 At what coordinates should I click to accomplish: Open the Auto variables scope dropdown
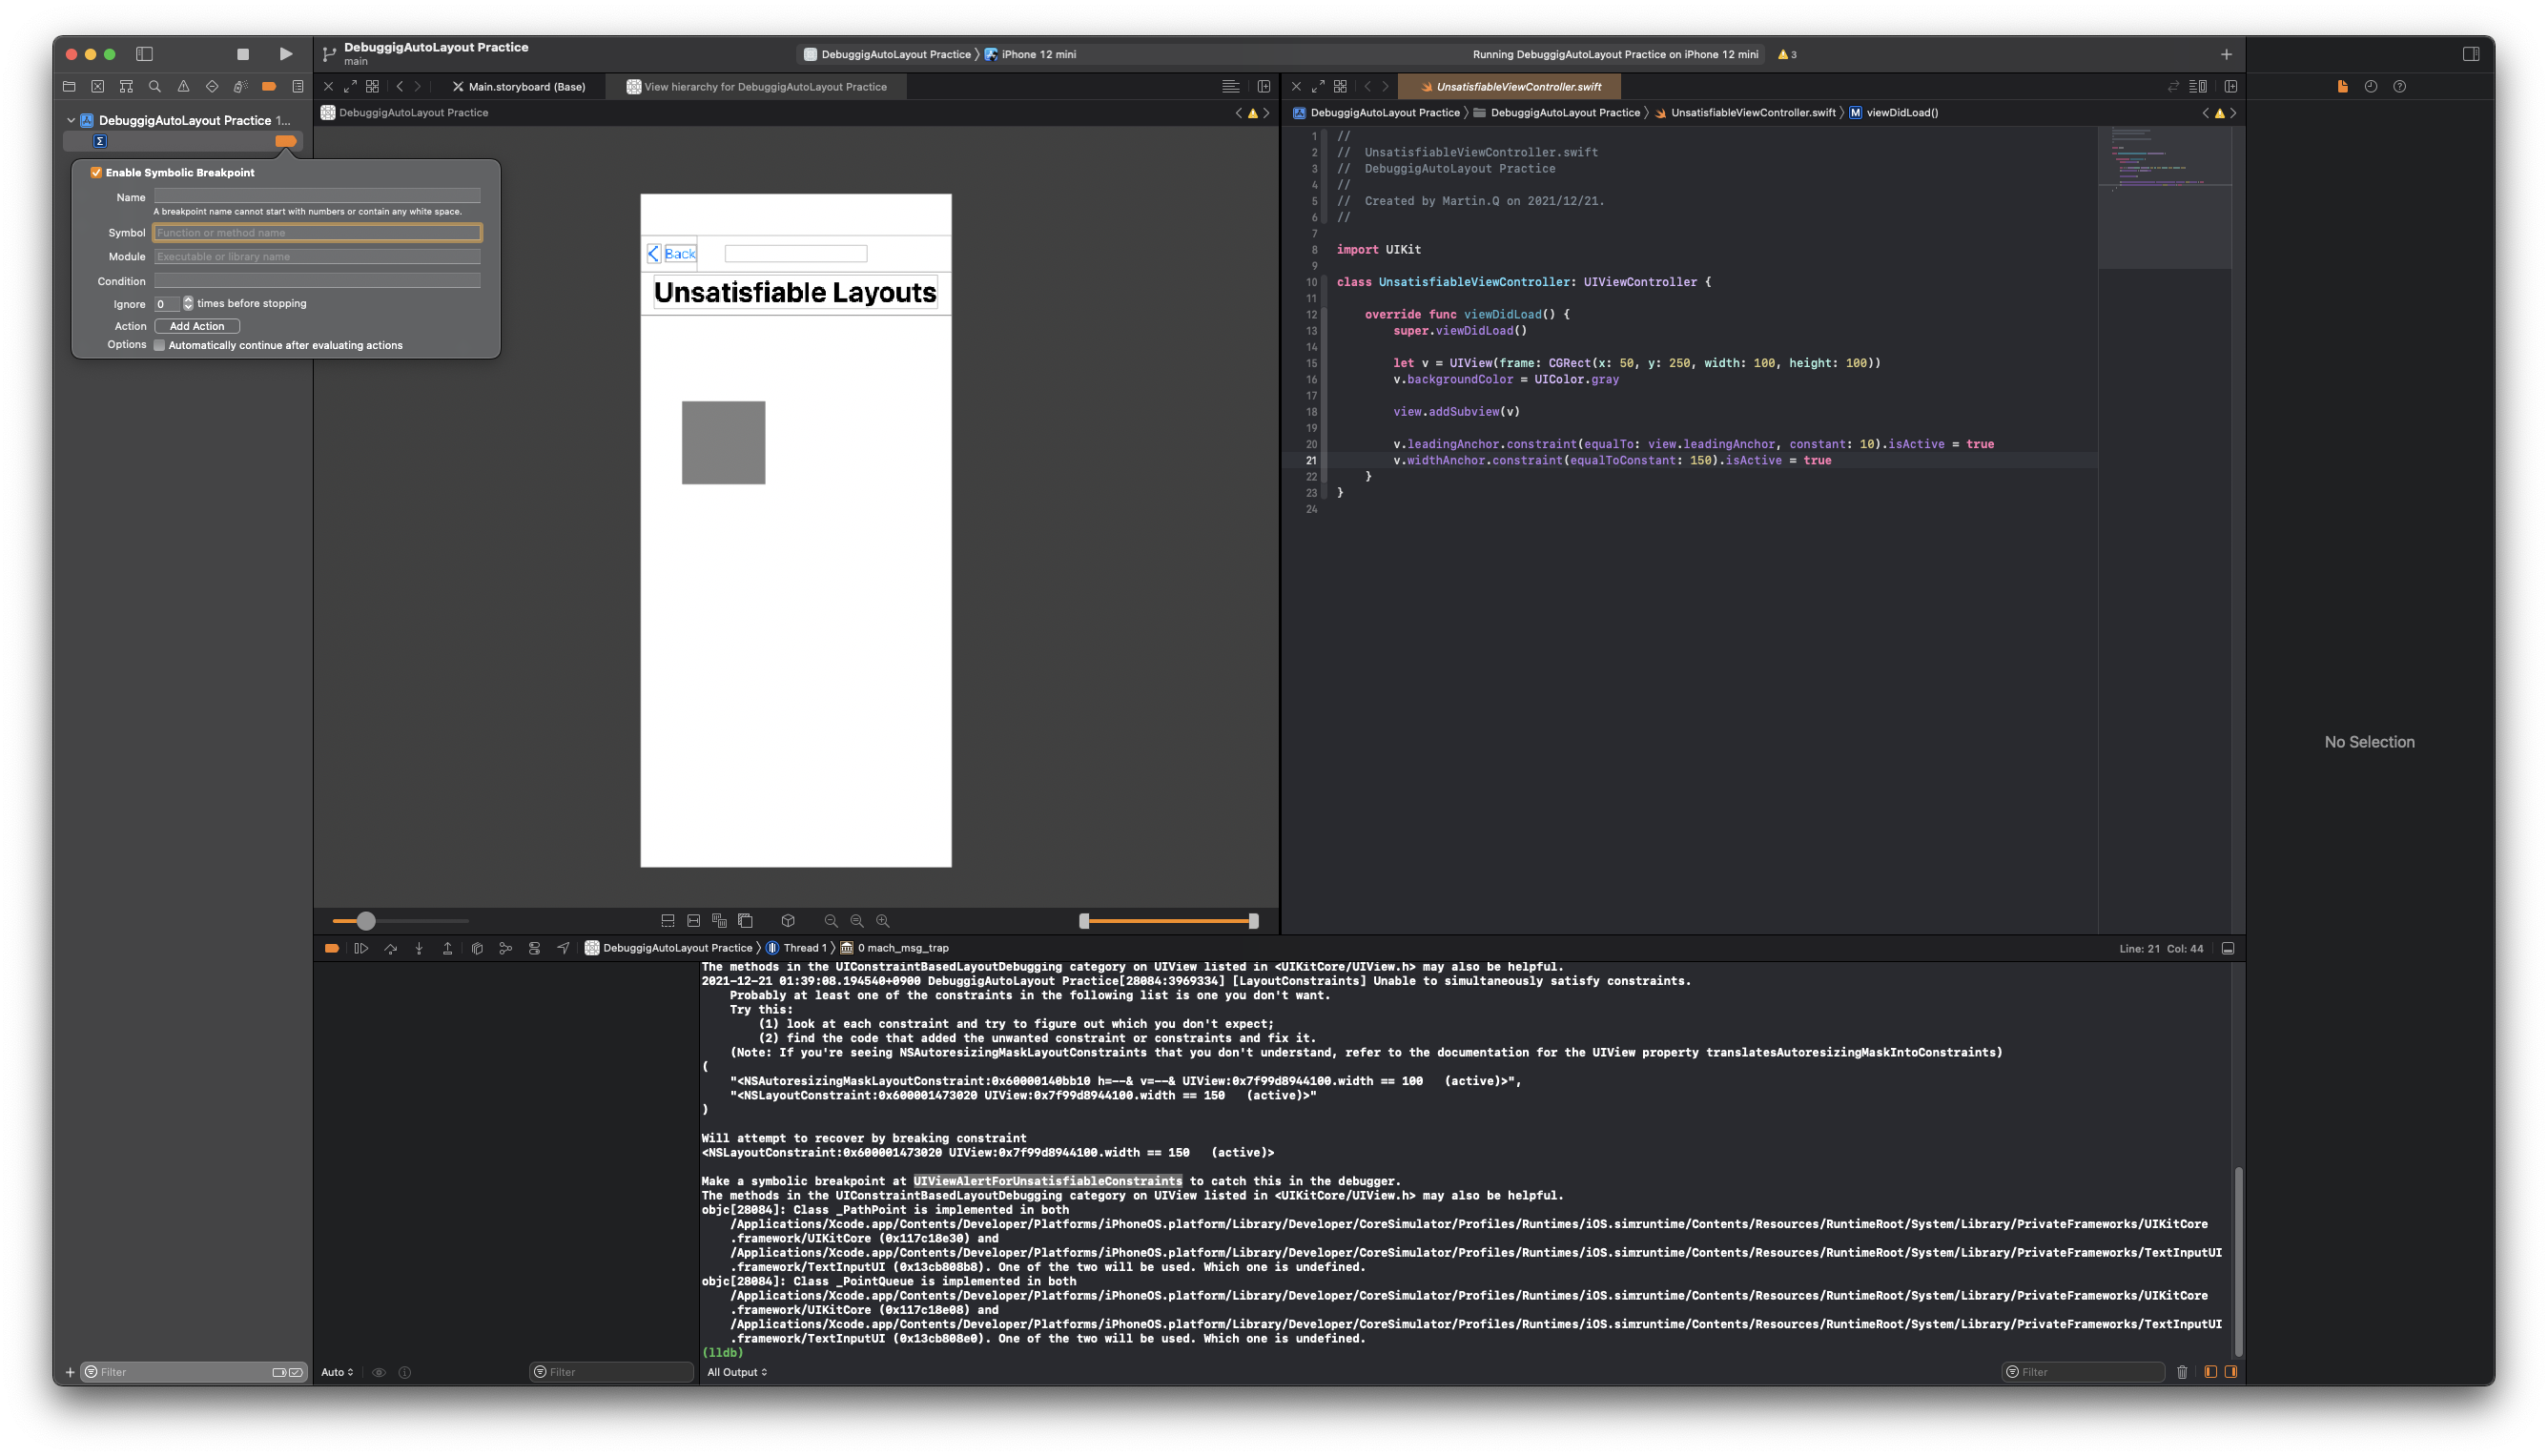[x=337, y=1372]
